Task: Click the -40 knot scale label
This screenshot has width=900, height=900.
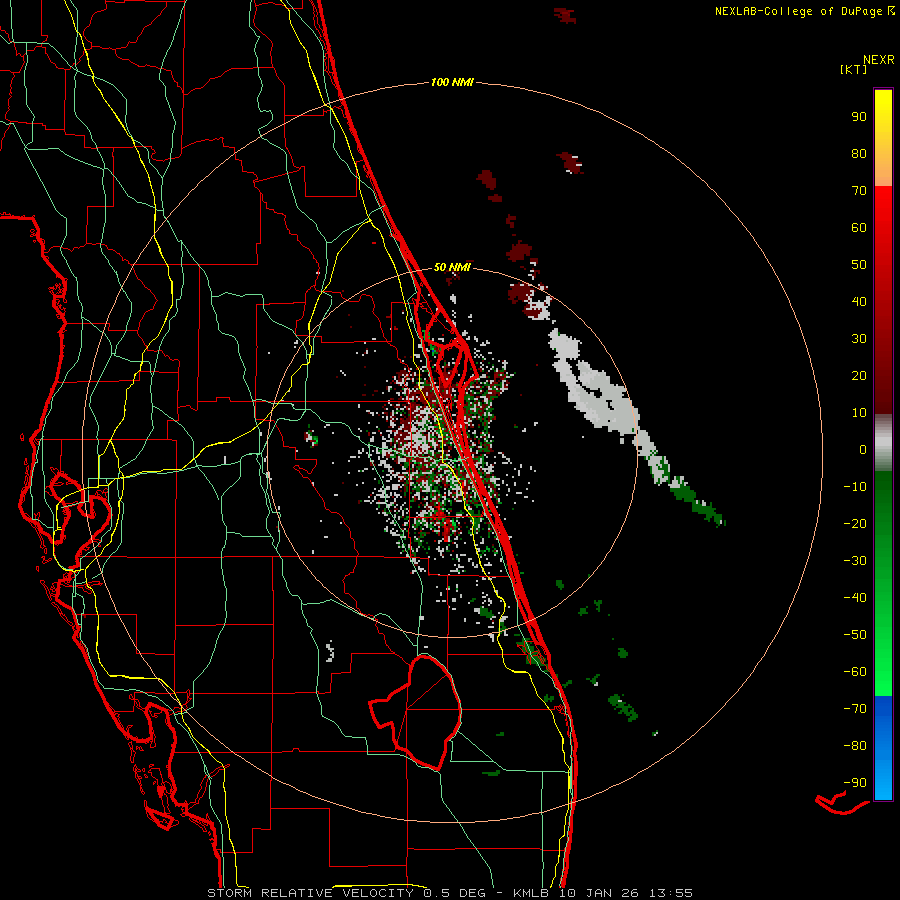Action: point(855,598)
